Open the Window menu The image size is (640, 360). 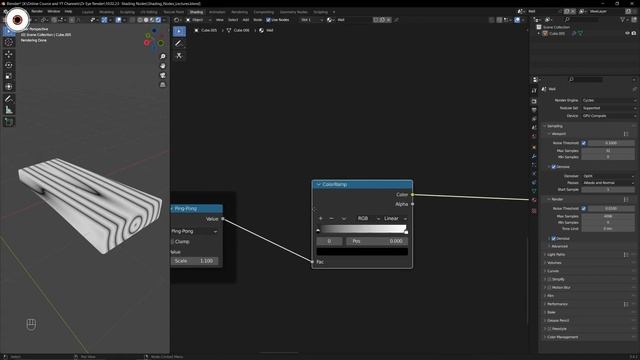pos(53,11)
